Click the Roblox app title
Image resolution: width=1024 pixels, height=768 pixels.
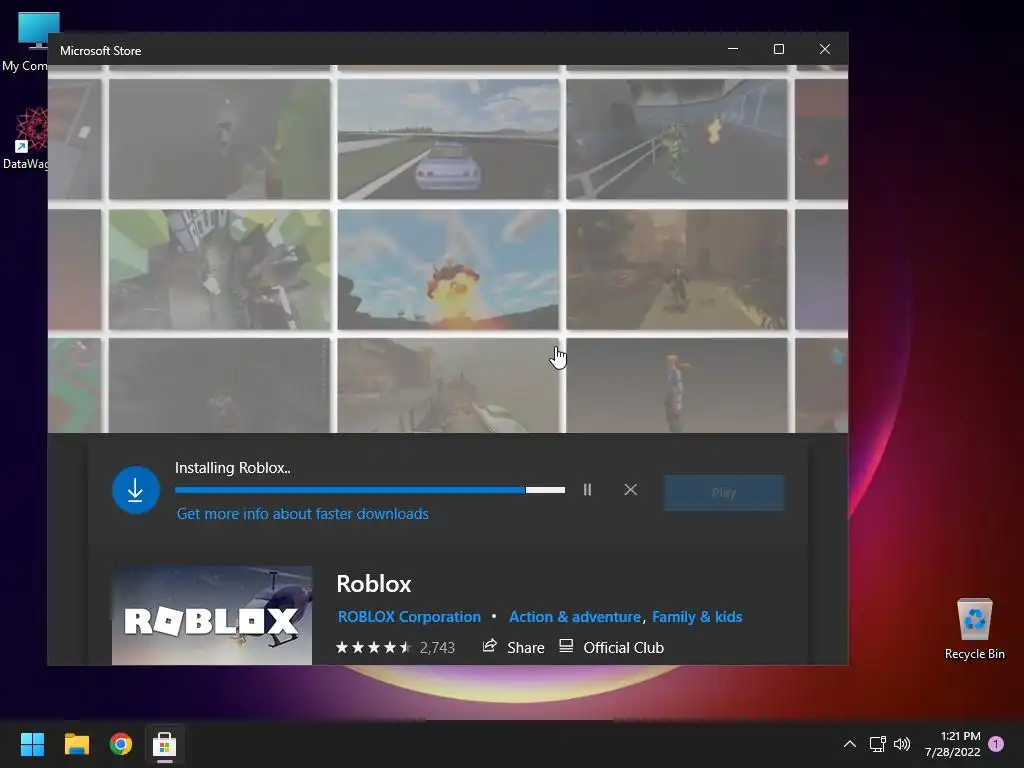coord(374,584)
